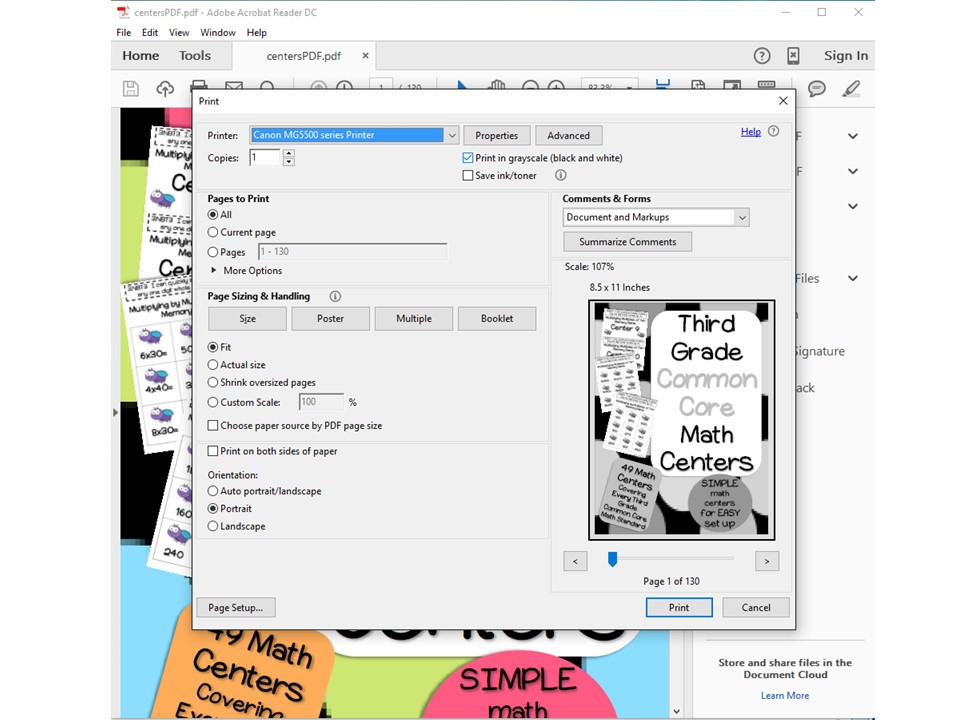Open the View menu
Viewport: 960px width, 720px height.
(179, 32)
